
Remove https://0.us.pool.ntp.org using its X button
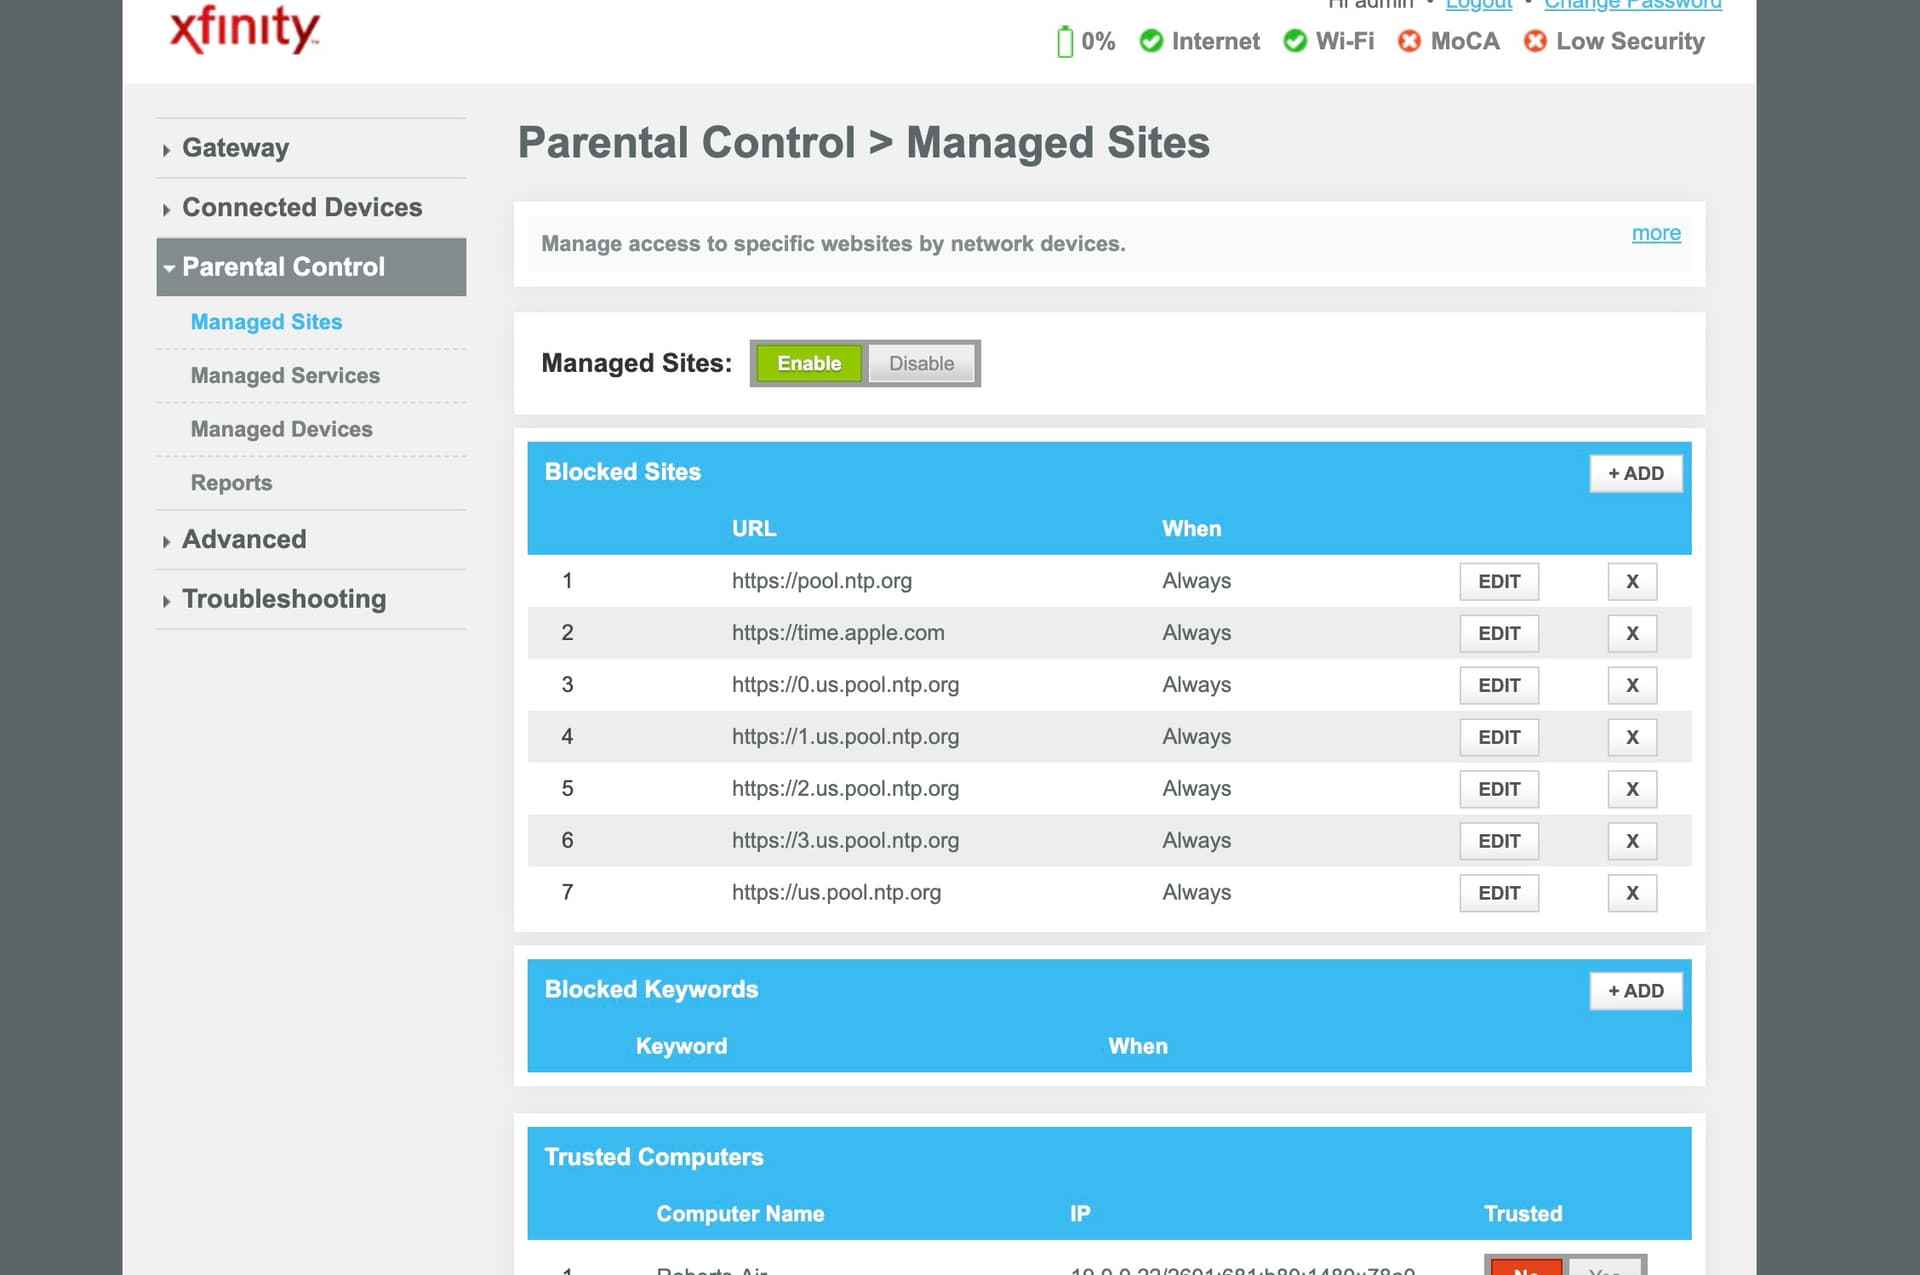coord(1632,685)
